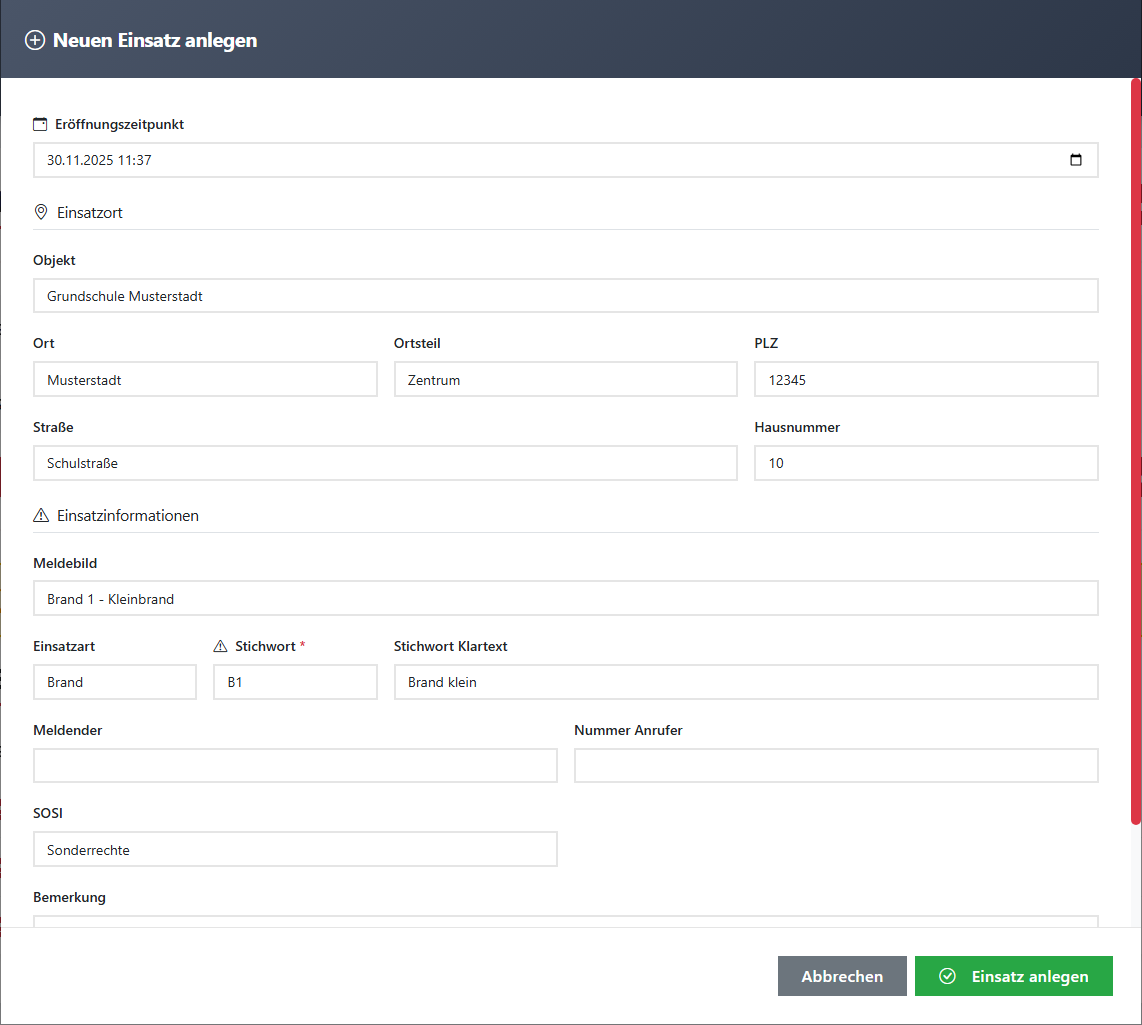This screenshot has height=1025, width=1142.
Task: Click the warning triangle next to Stichwort
Action: point(221,647)
